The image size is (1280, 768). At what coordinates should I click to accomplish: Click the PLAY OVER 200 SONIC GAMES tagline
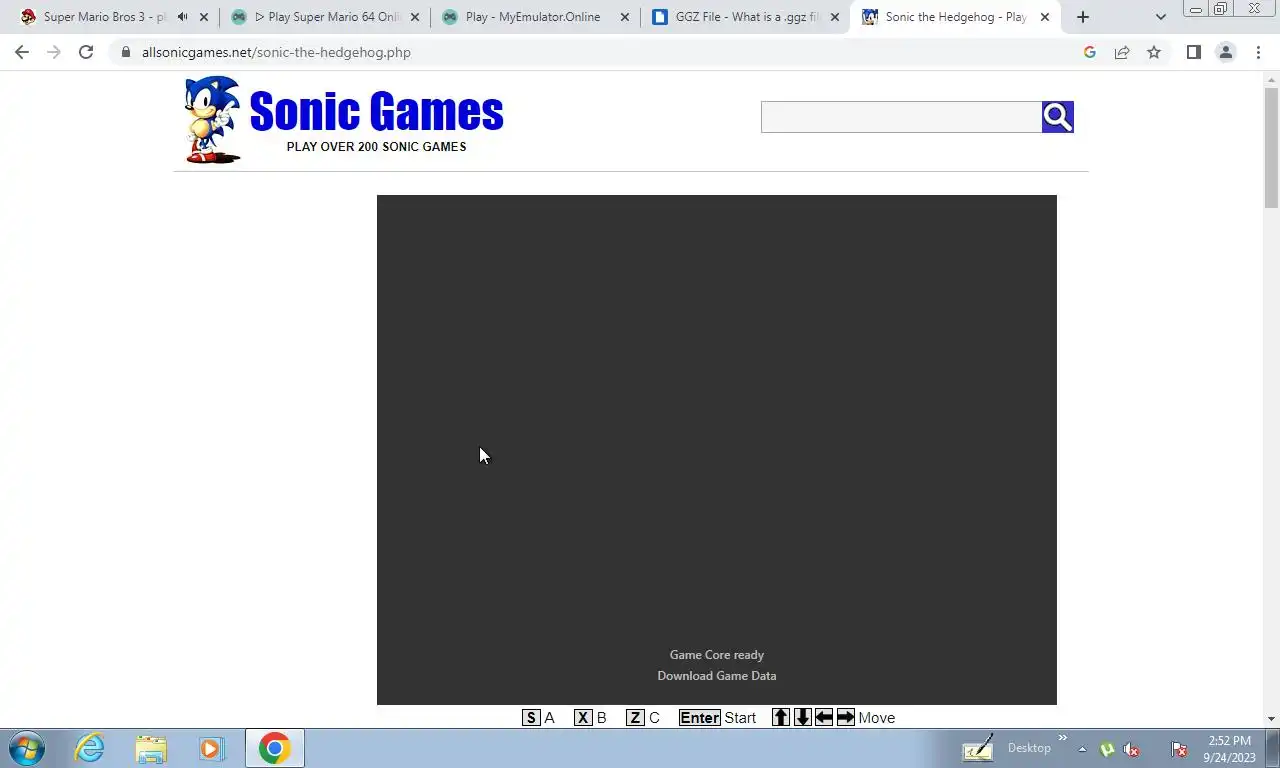376,147
